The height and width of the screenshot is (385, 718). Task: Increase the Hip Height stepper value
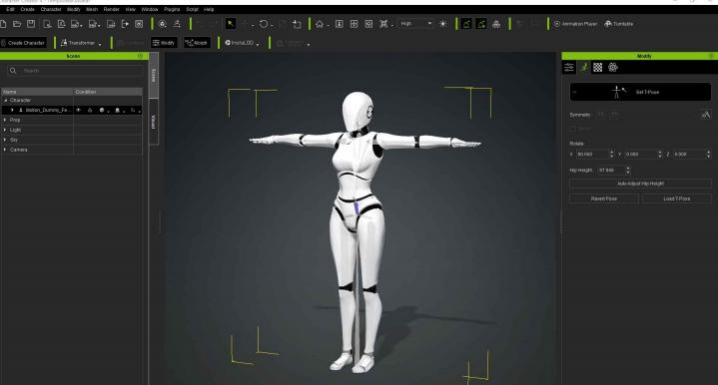coord(628,168)
